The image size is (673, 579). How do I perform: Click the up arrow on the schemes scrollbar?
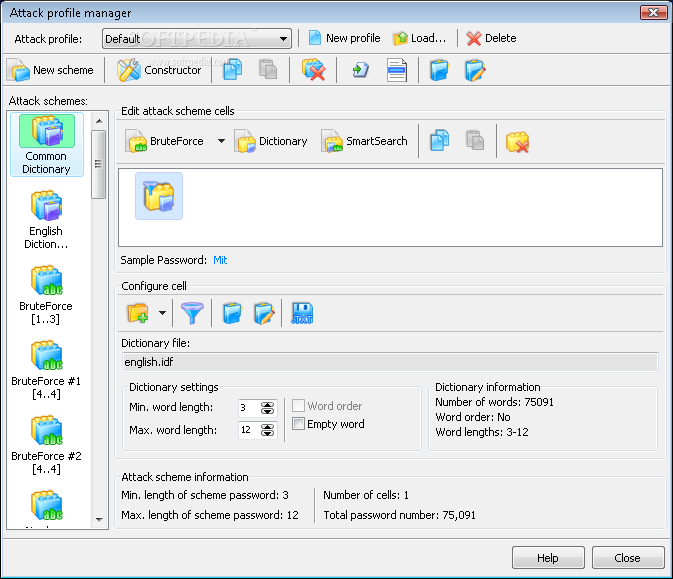[99, 121]
